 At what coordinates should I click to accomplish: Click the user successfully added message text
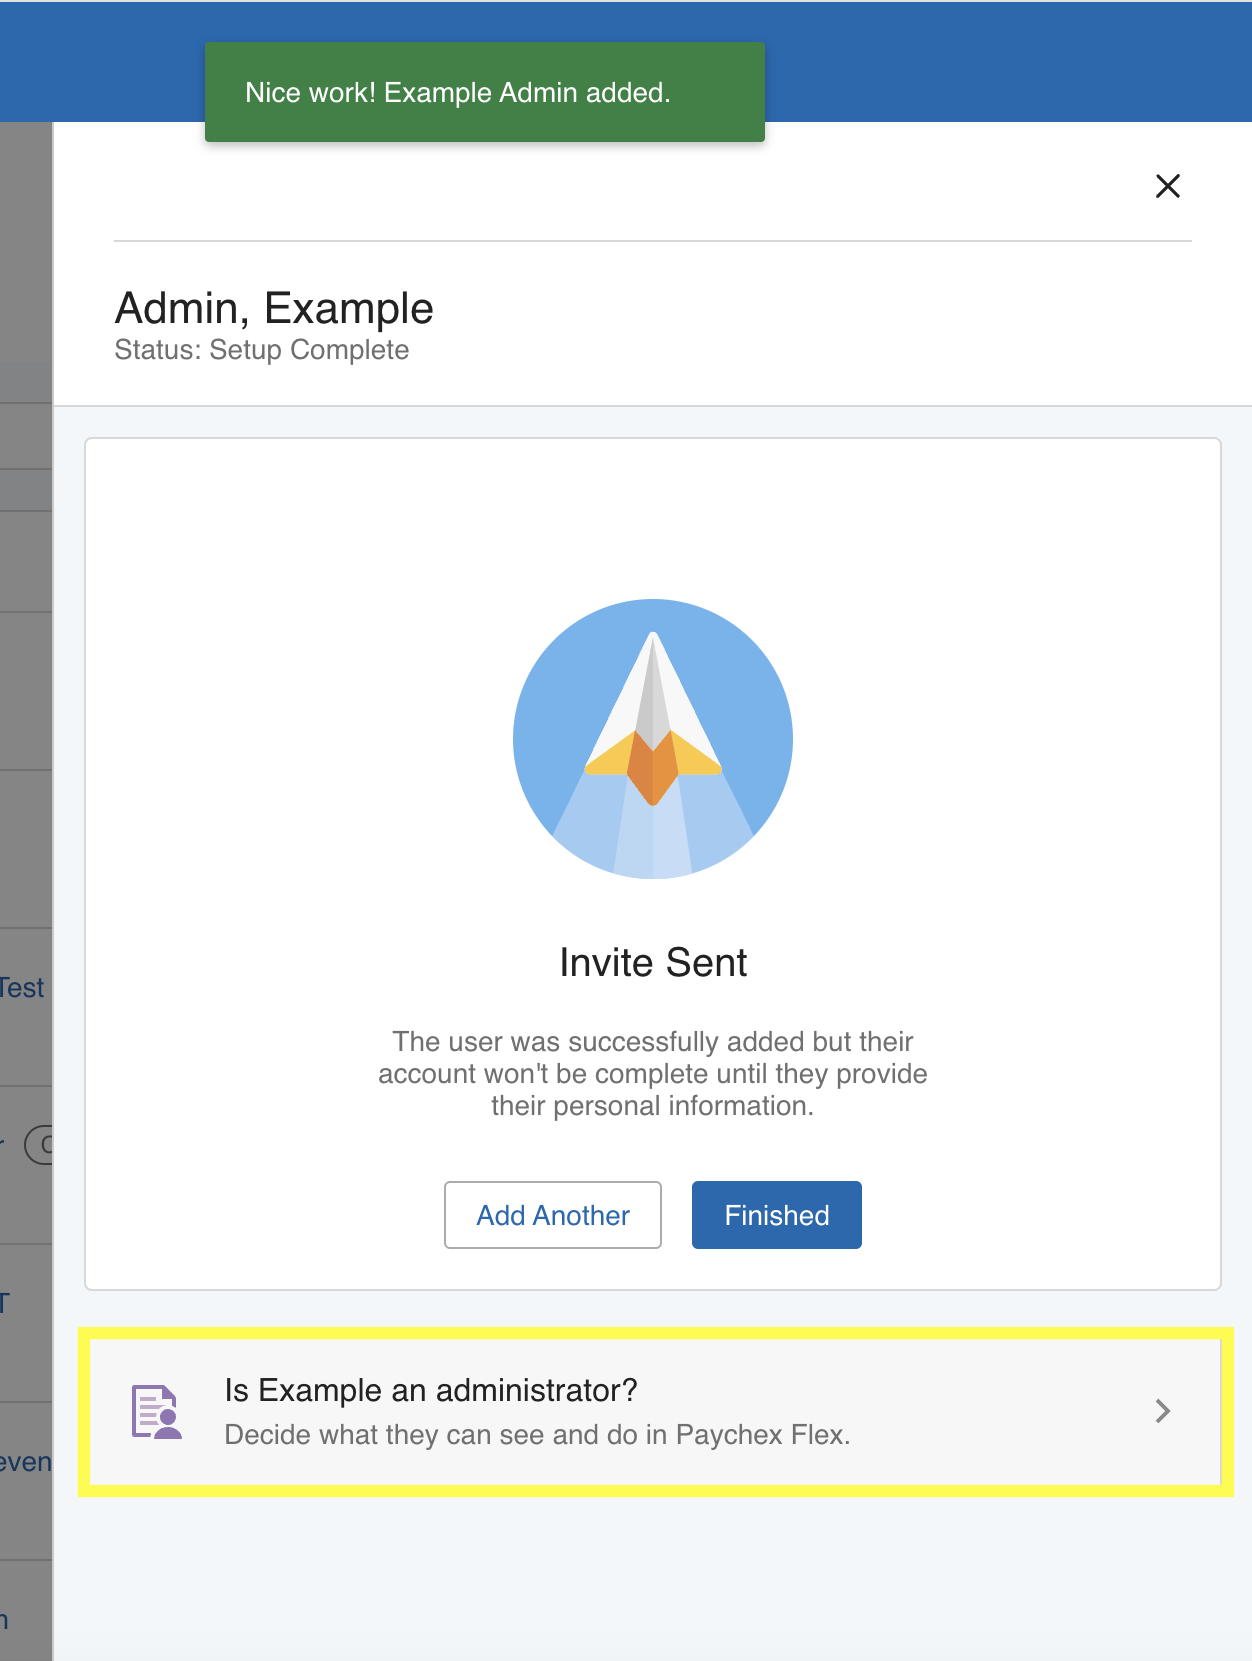(653, 1074)
